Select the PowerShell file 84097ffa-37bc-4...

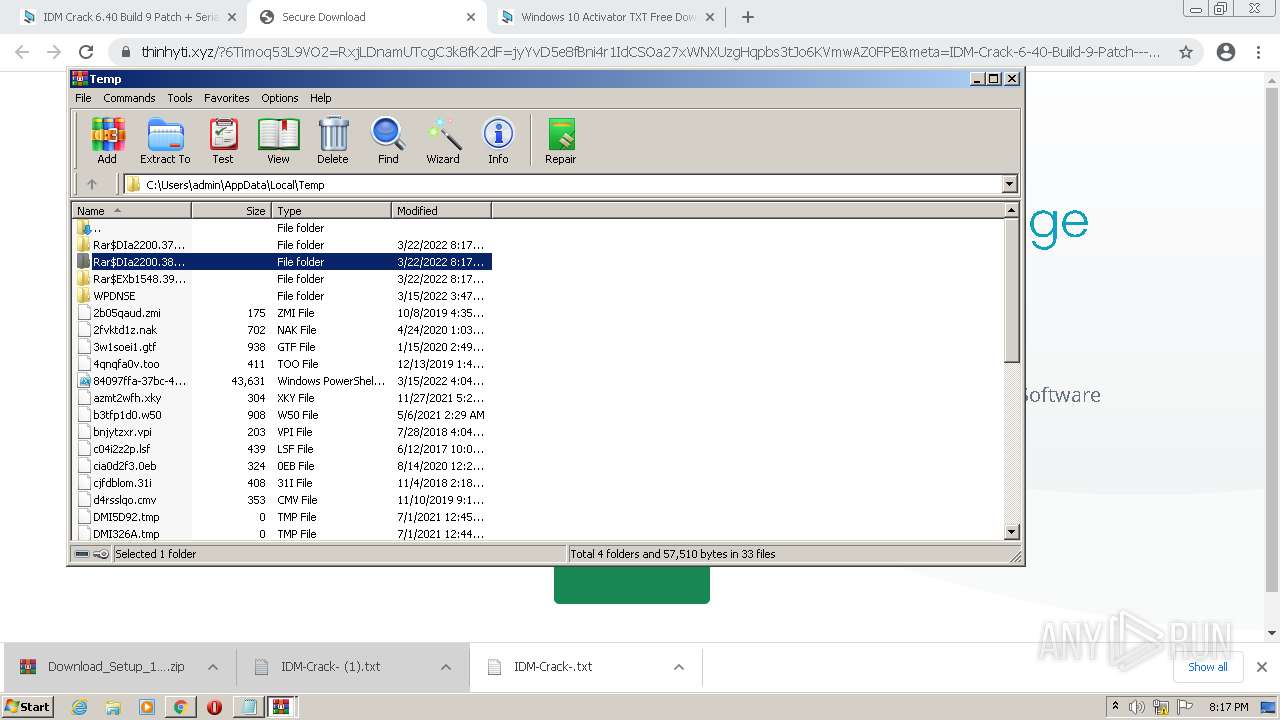click(282, 381)
